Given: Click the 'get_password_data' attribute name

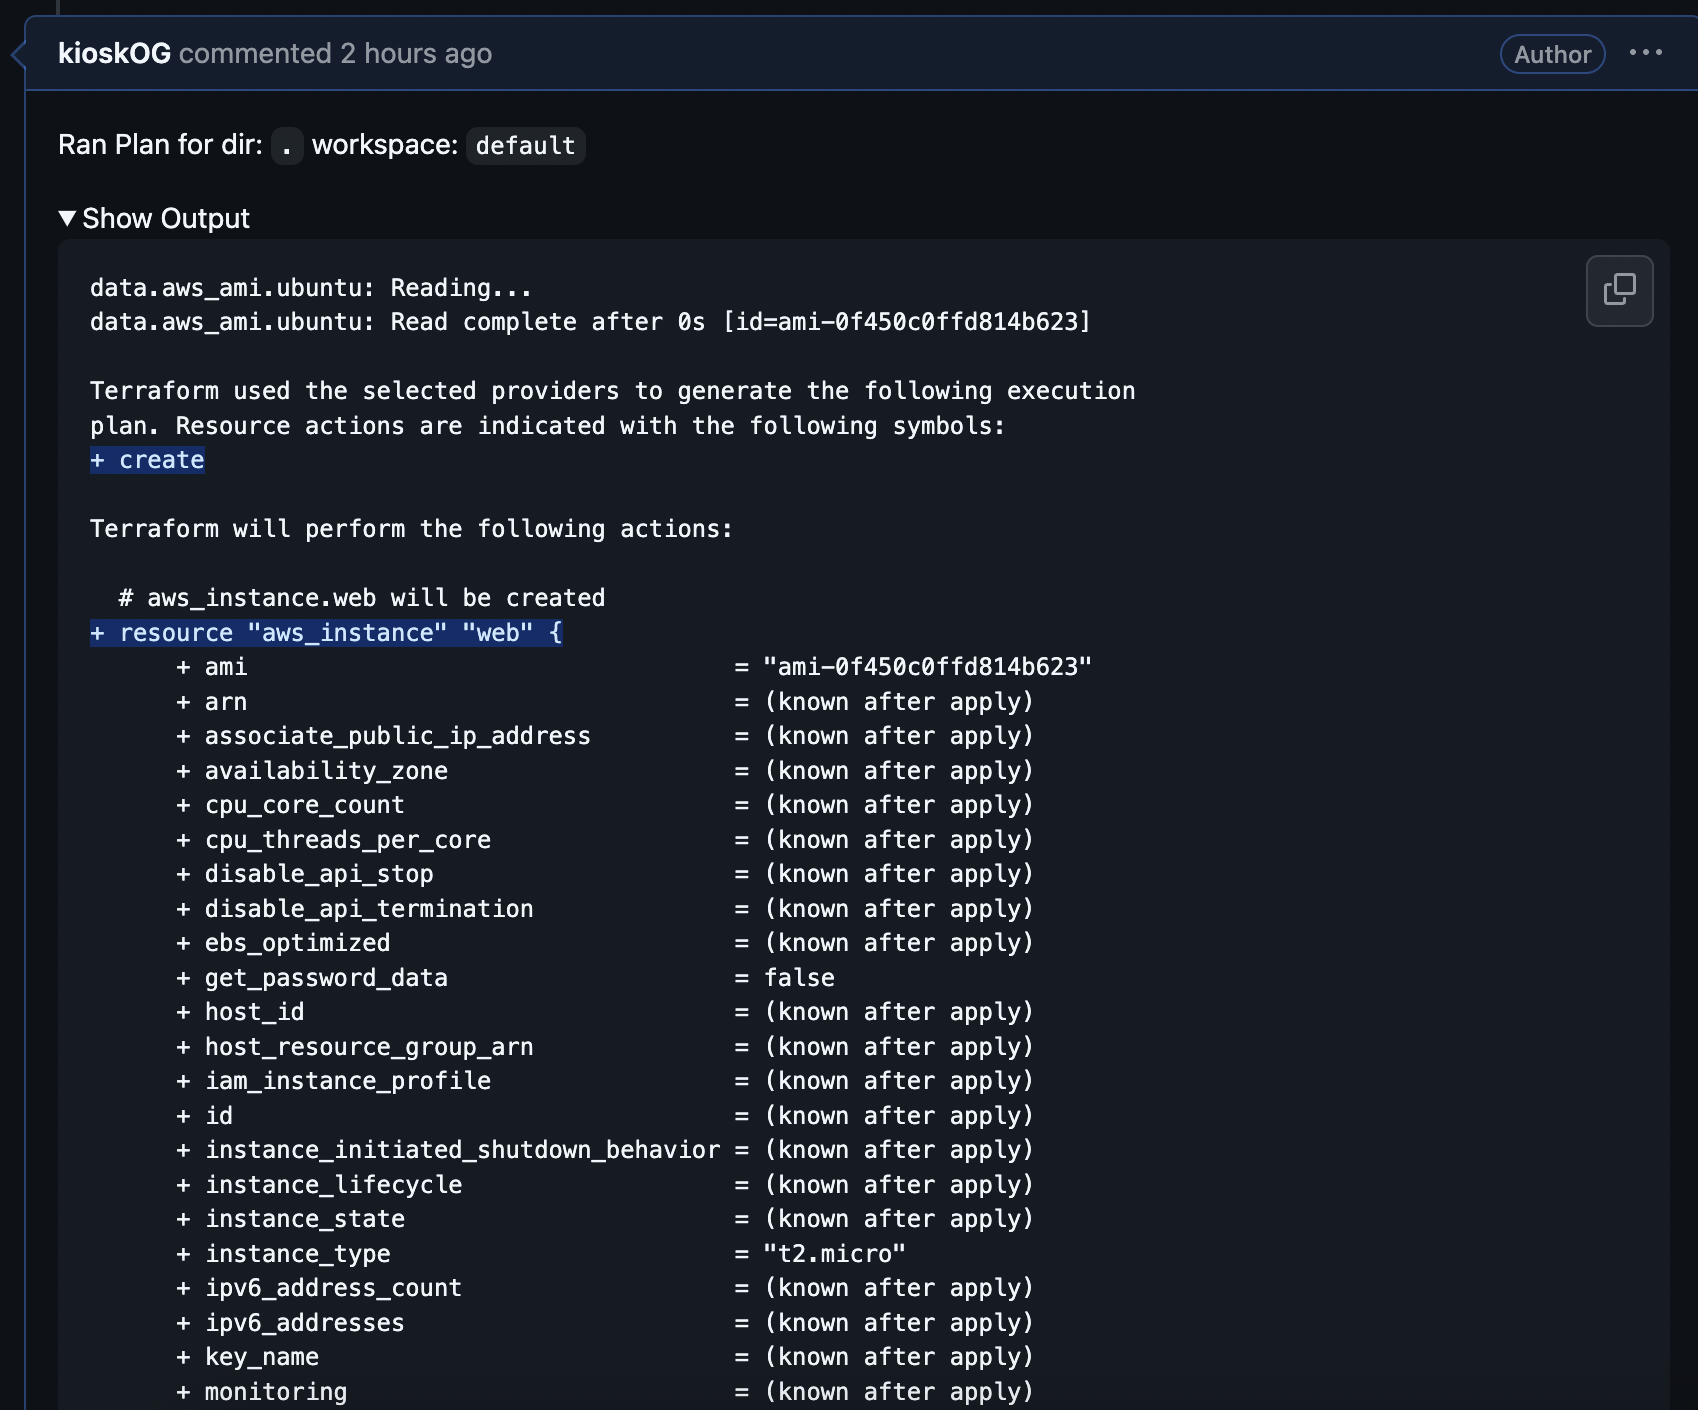Looking at the screenshot, I should tap(326, 978).
